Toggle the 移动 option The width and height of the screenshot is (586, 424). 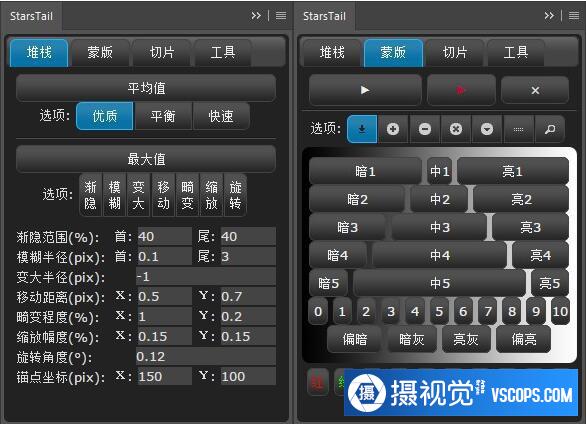(163, 195)
